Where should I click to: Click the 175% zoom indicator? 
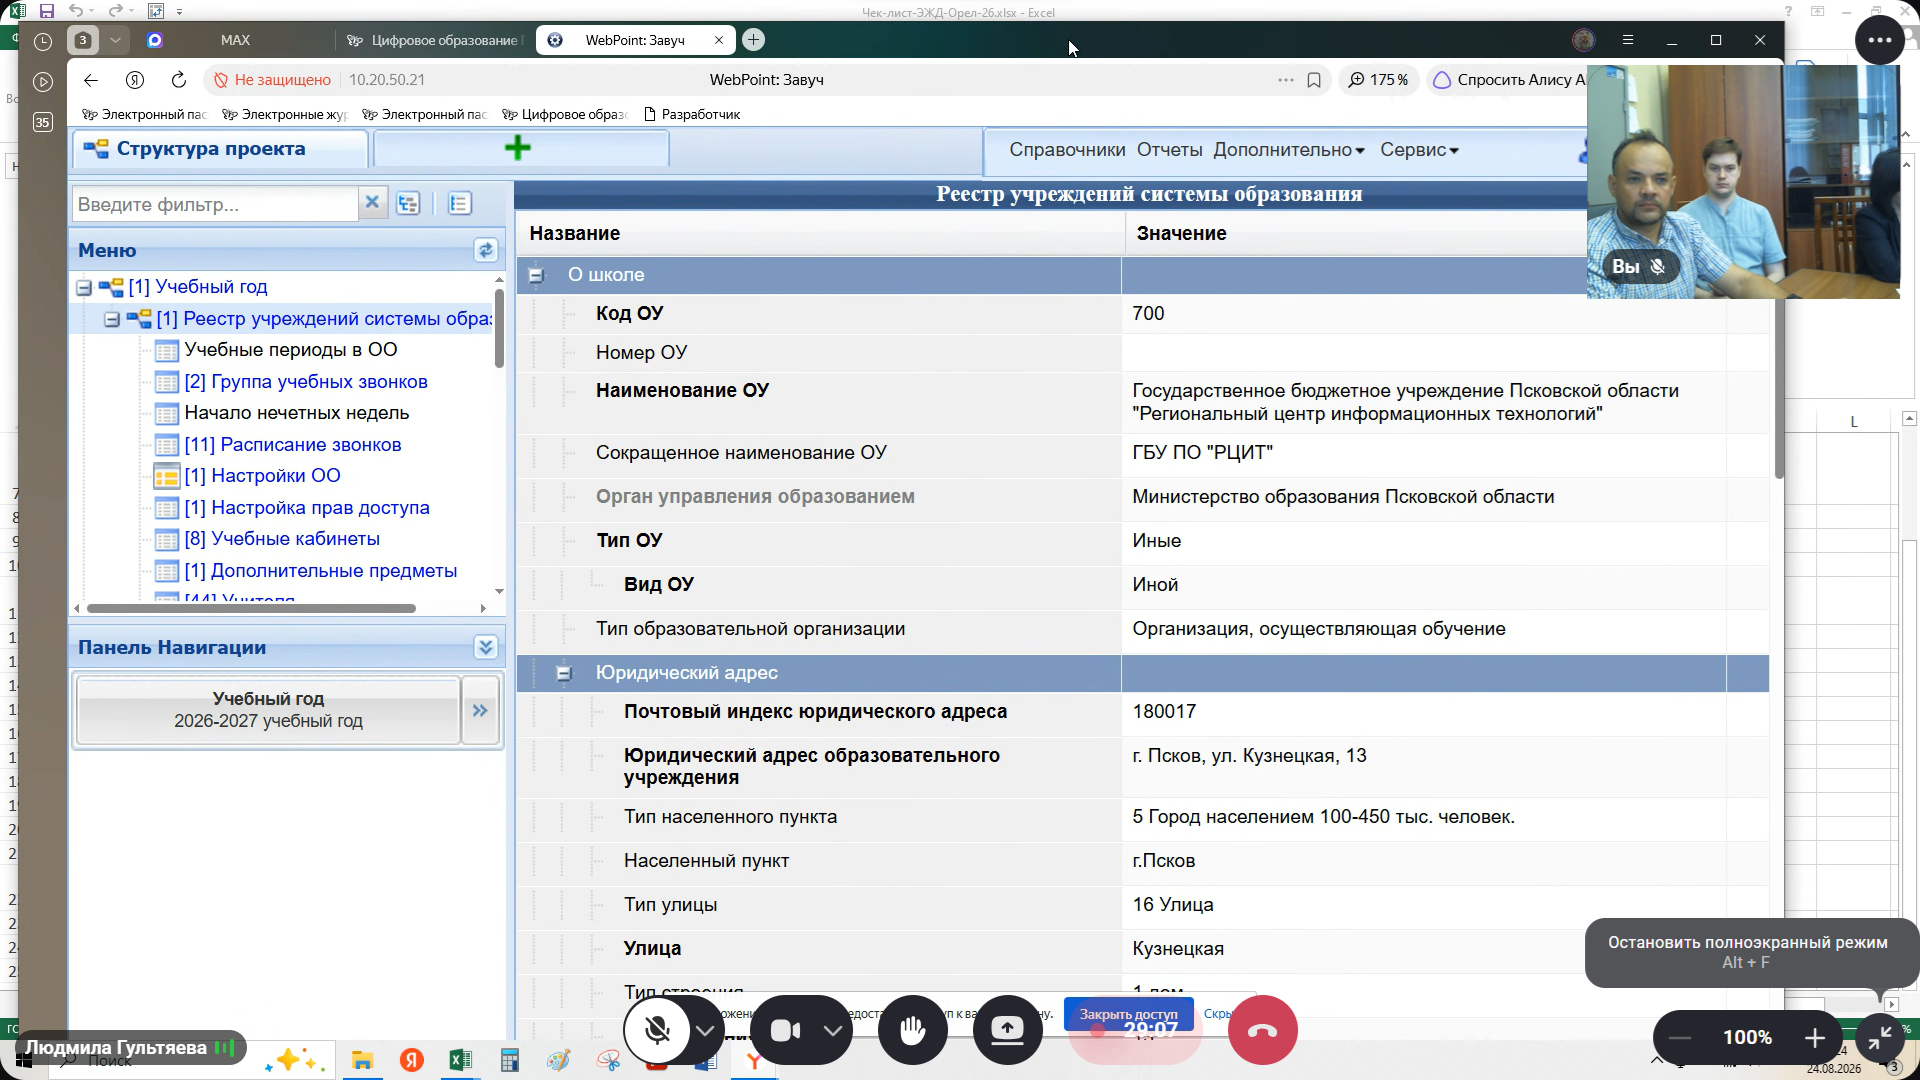(1378, 80)
